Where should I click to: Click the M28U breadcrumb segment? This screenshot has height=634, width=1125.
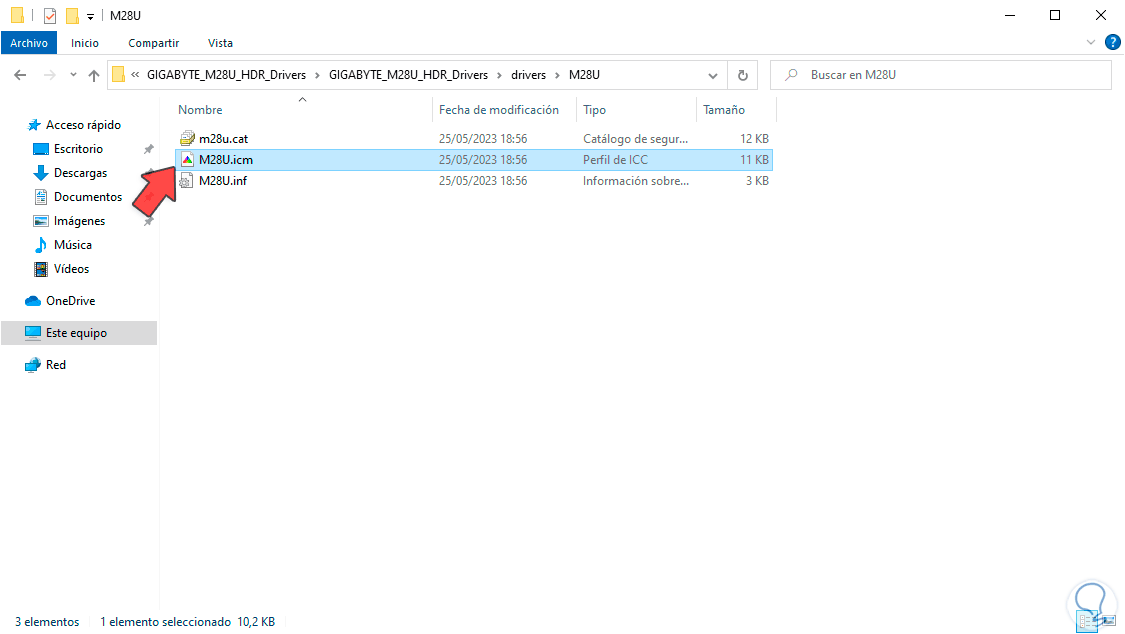584,75
